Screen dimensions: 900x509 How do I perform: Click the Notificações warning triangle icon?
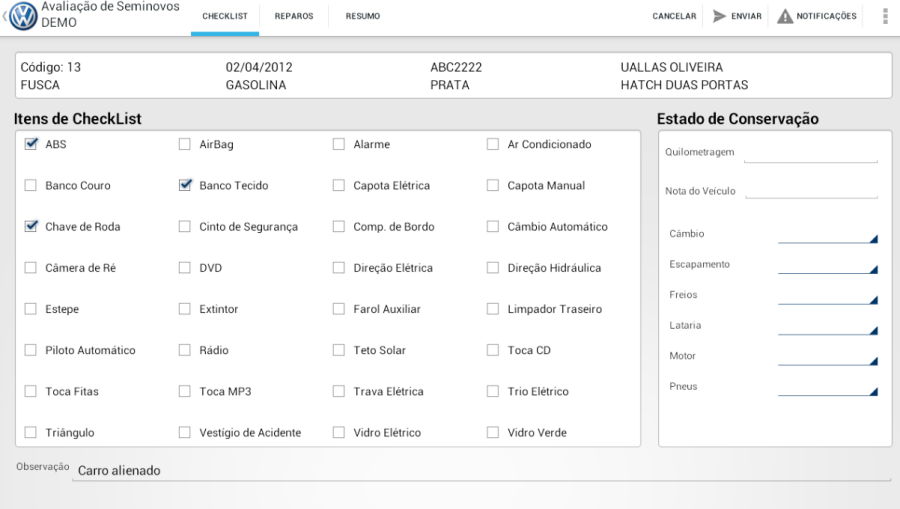(x=785, y=16)
